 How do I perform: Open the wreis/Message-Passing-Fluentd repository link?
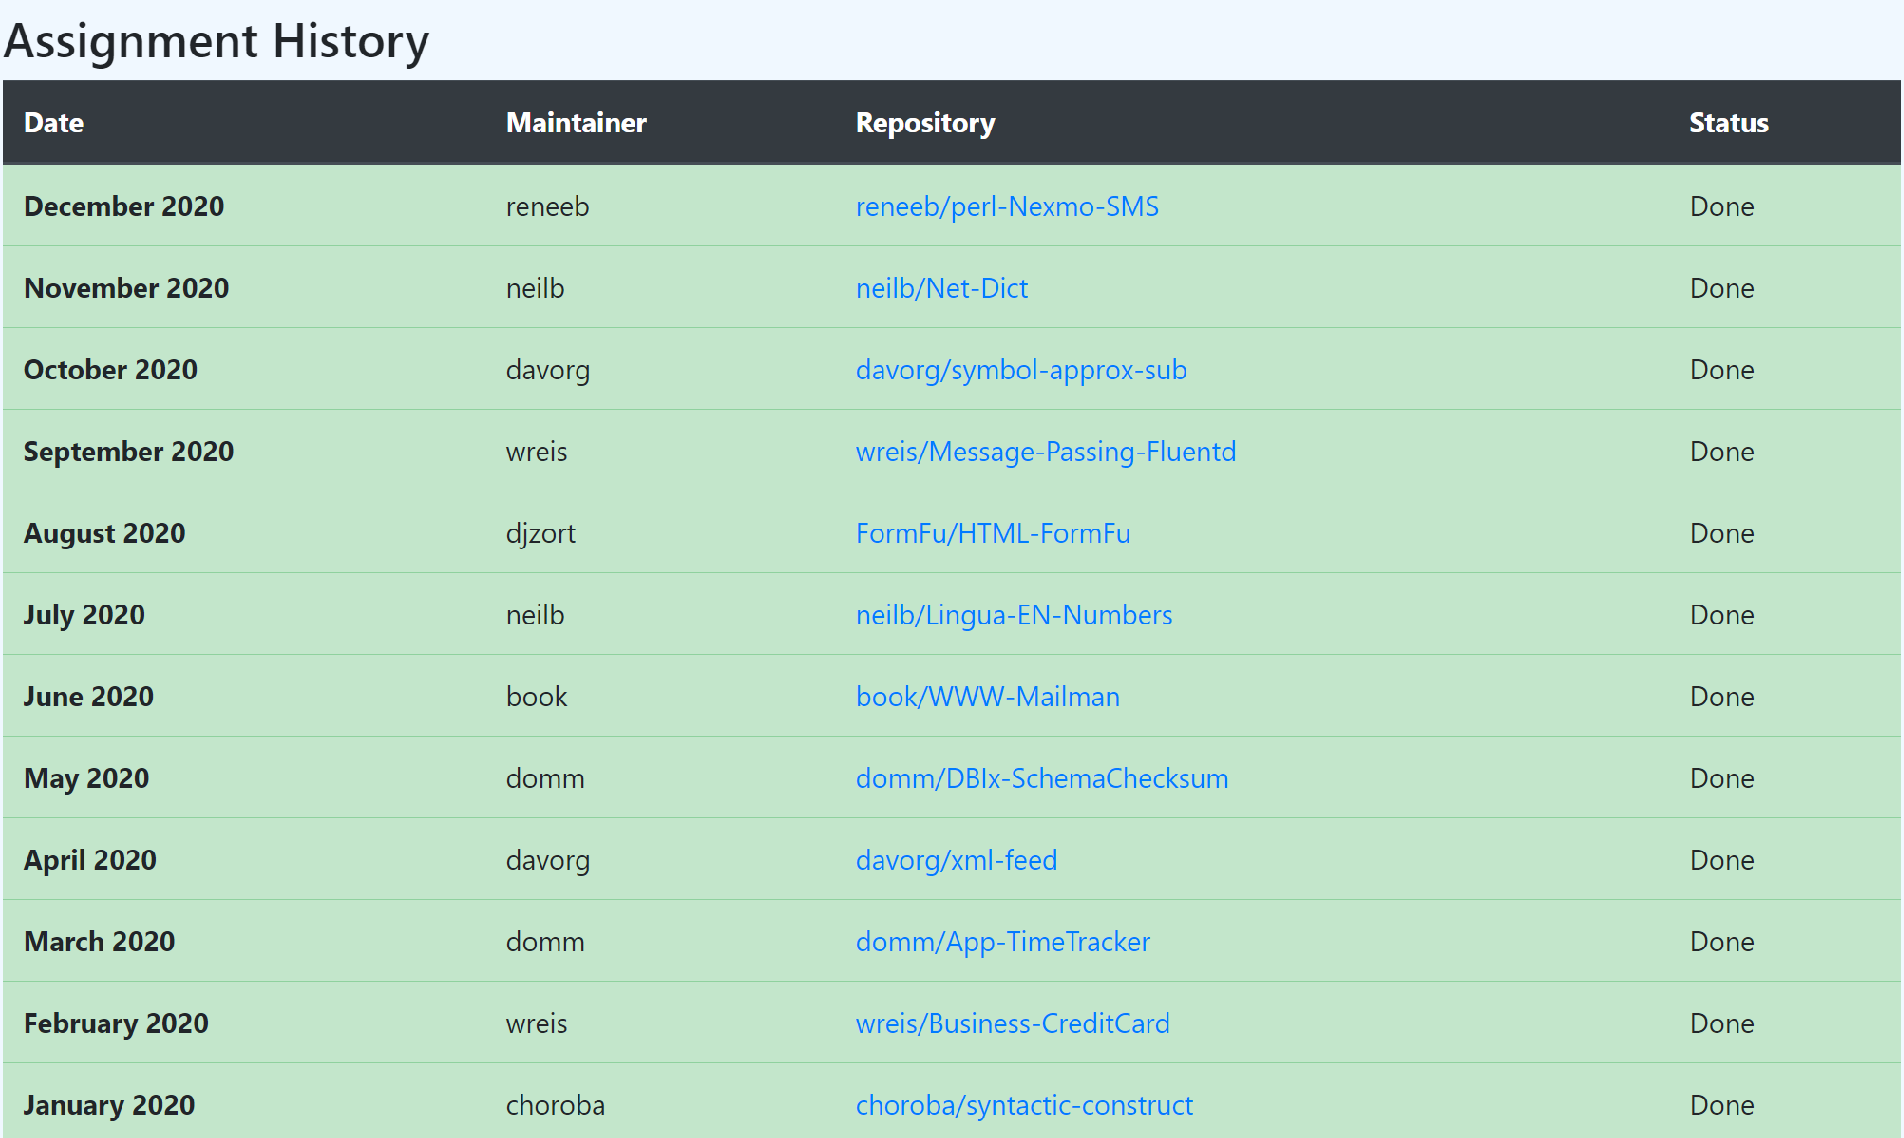coord(1046,452)
